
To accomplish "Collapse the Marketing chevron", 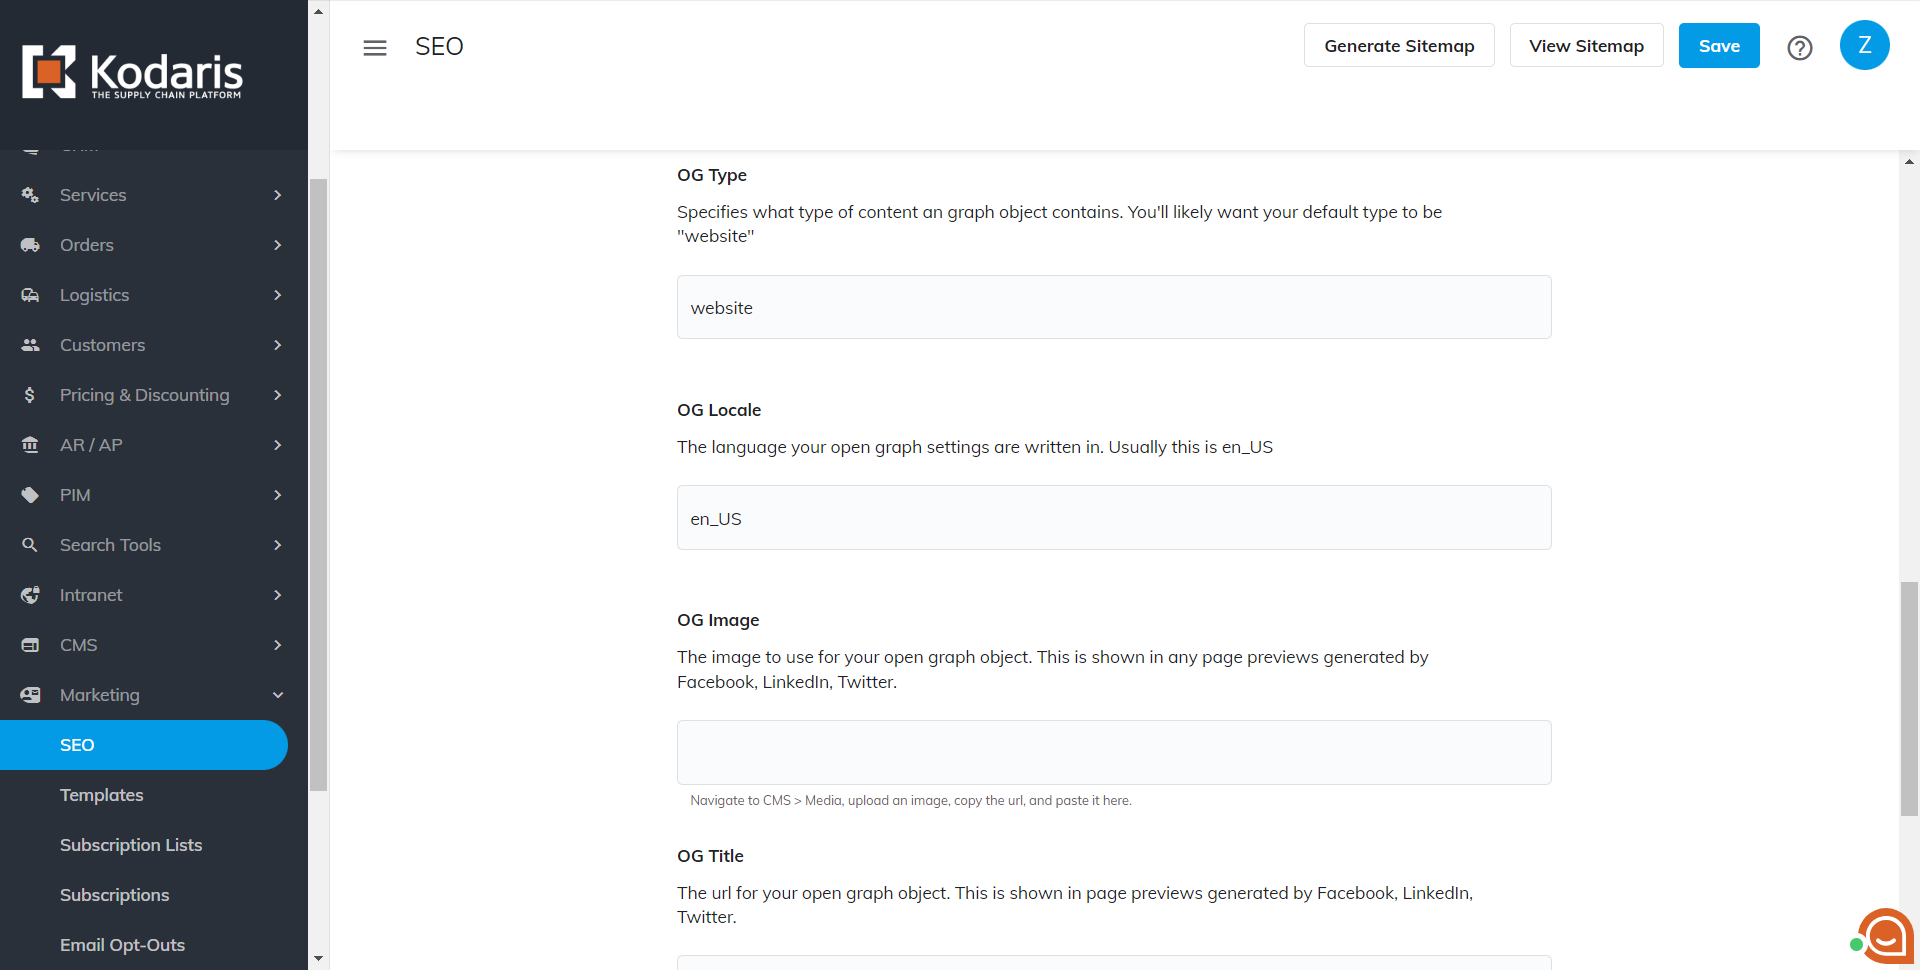I will (278, 695).
